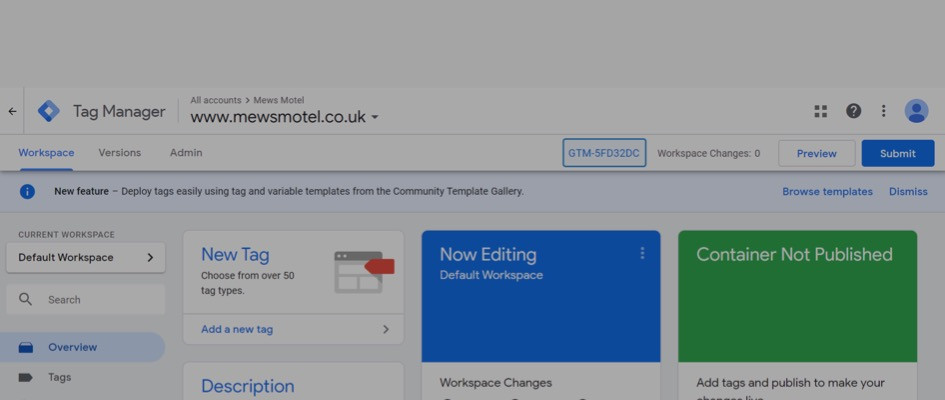Click the Add a new tag chevron

(386, 330)
